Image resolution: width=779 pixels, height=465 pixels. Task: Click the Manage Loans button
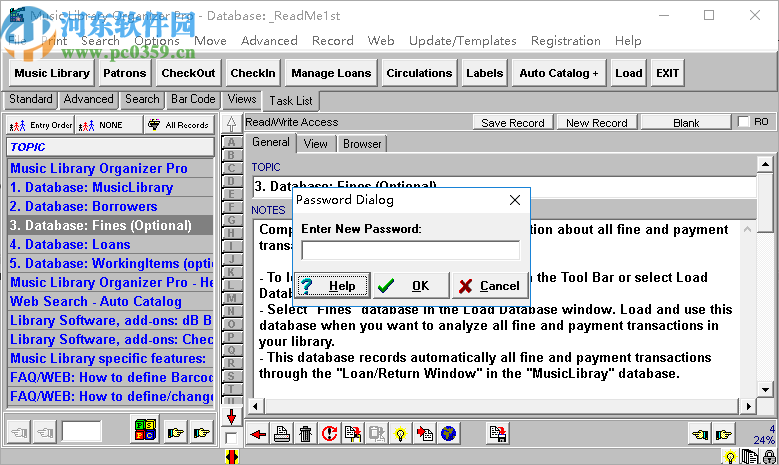331,73
